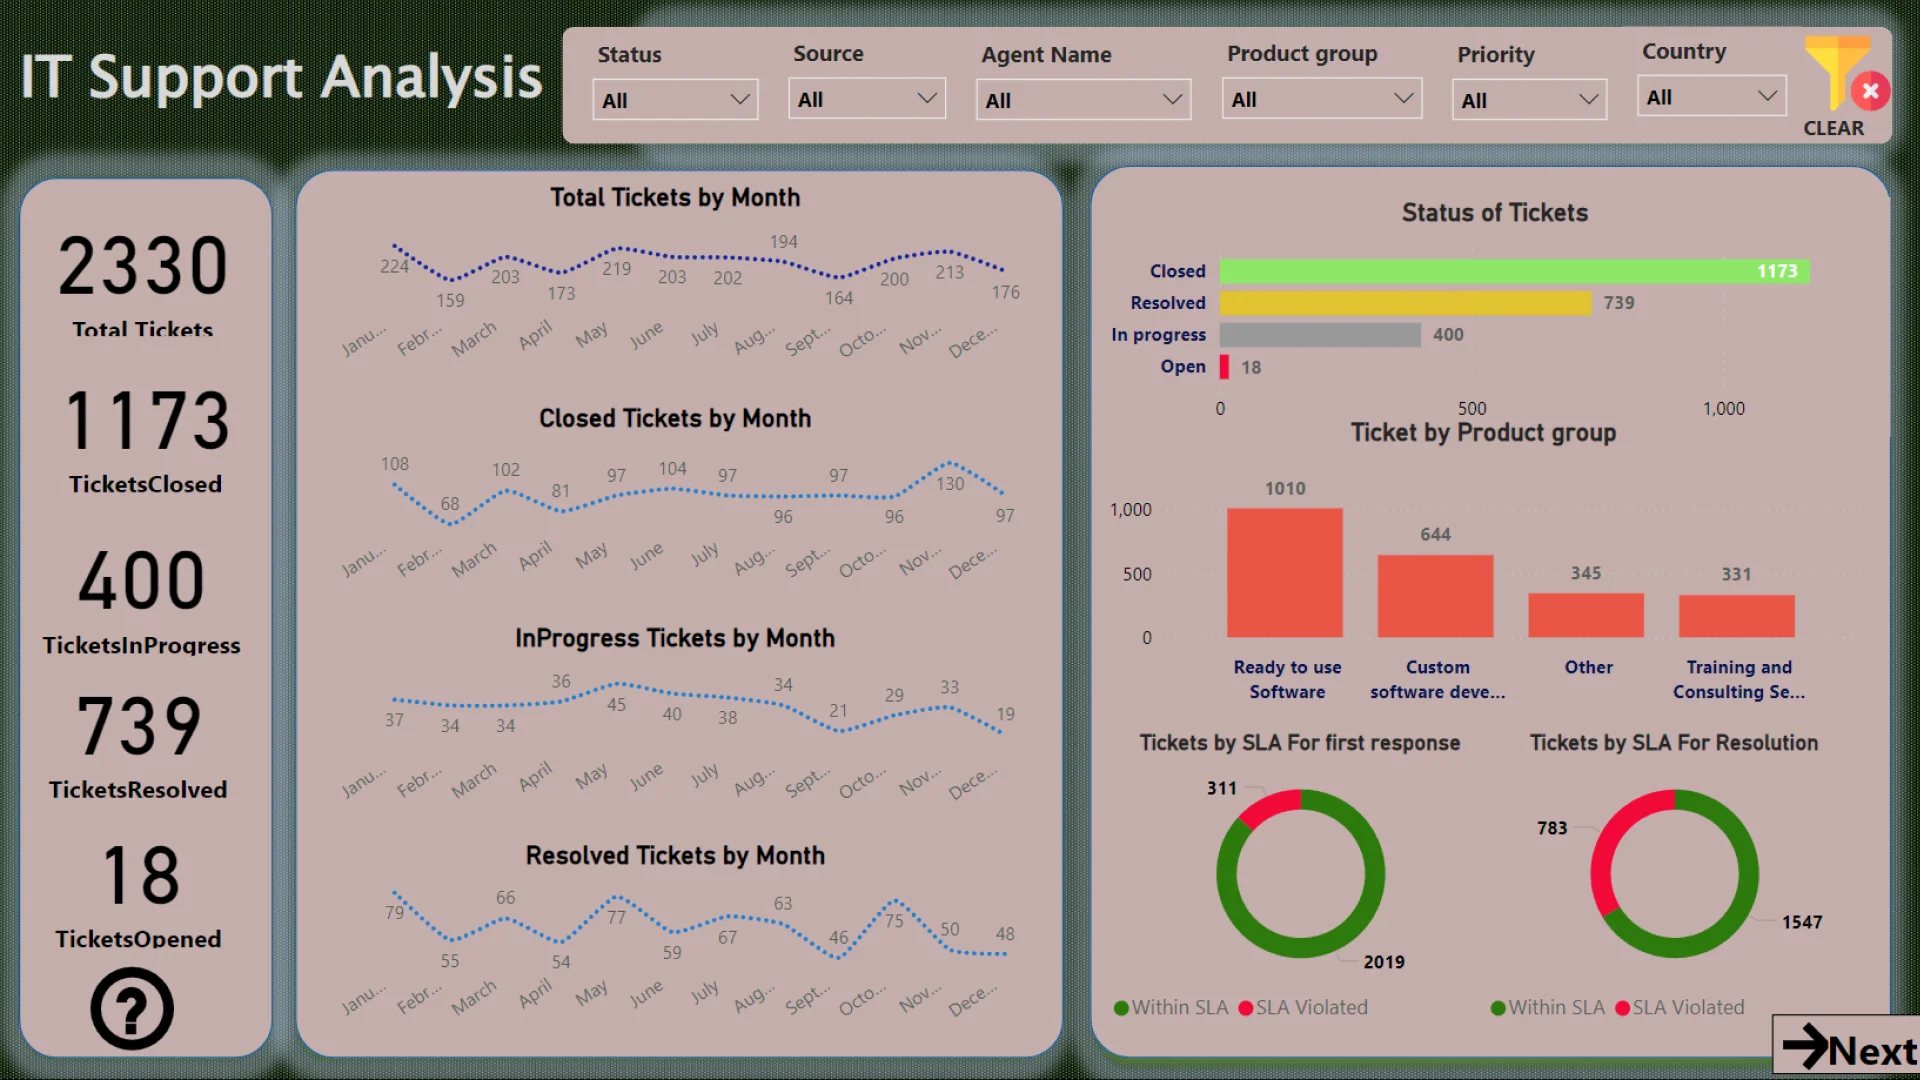The height and width of the screenshot is (1080, 1920).
Task: Click the 194 label in Total Tickets chart
Action: [783, 242]
